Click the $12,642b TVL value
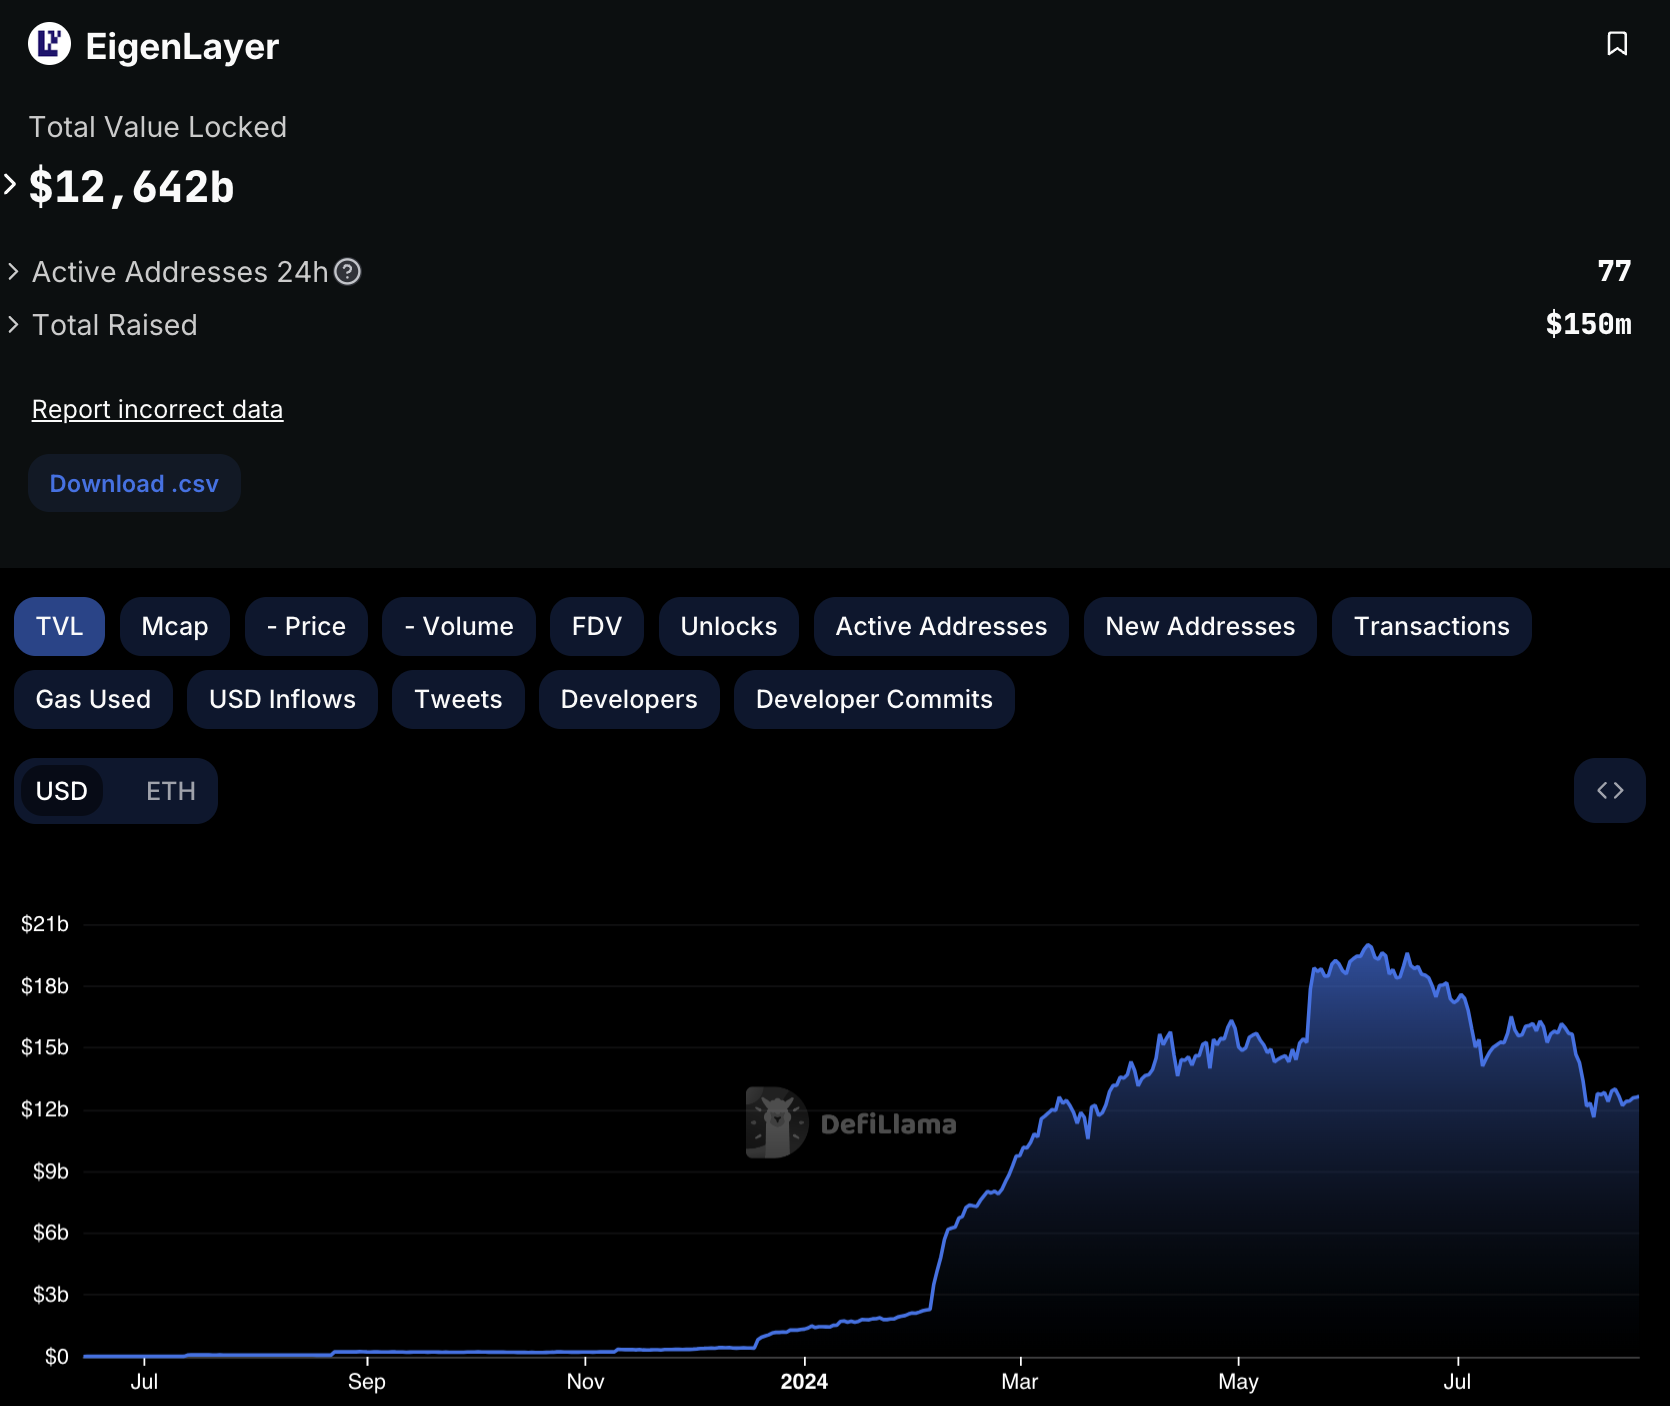 click(x=131, y=187)
